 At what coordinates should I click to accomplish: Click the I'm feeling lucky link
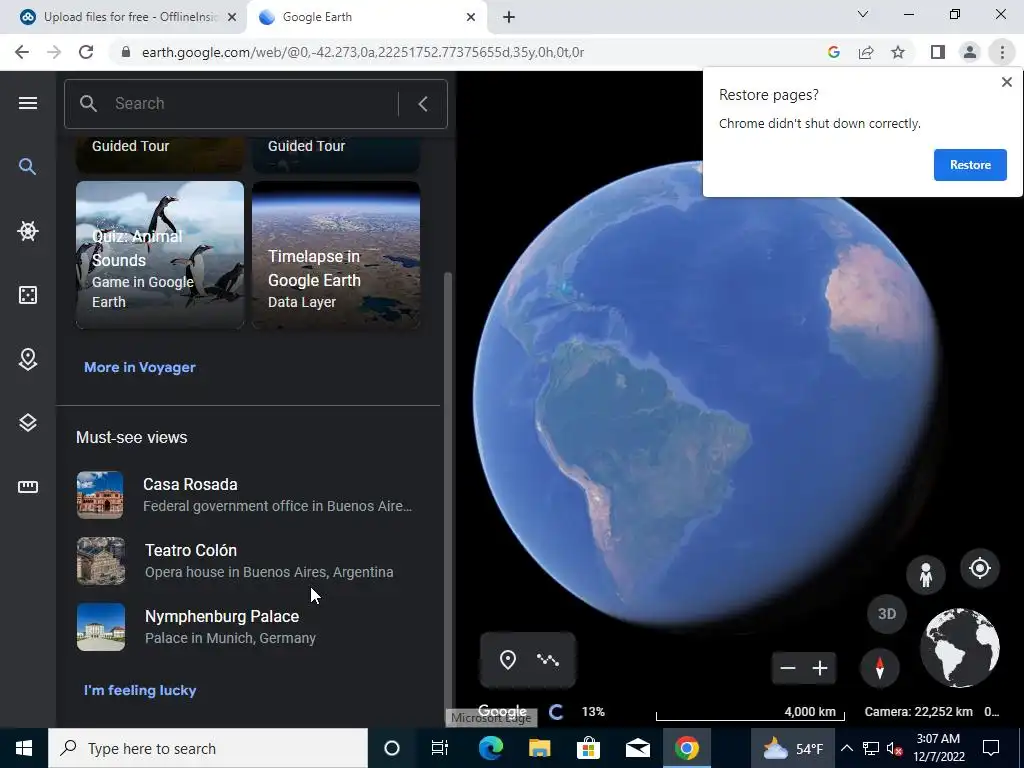click(x=140, y=690)
